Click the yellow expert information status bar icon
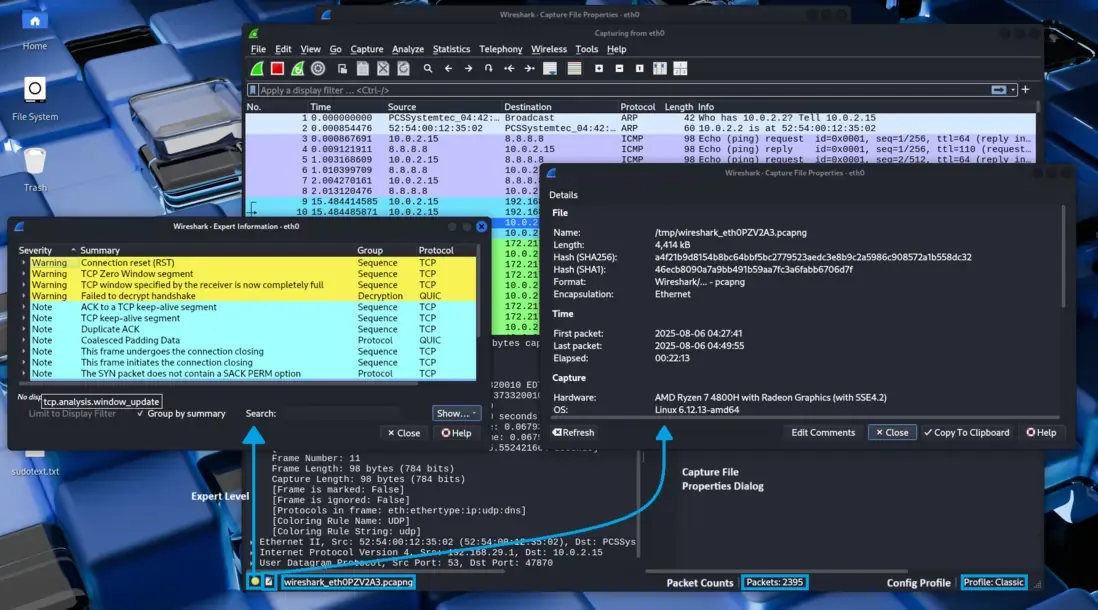This screenshot has width=1098, height=610. (x=255, y=582)
